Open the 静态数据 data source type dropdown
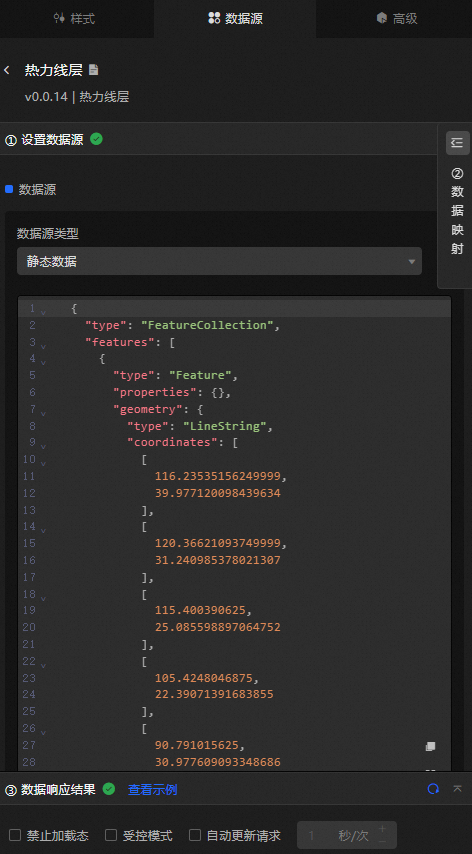 tap(219, 261)
